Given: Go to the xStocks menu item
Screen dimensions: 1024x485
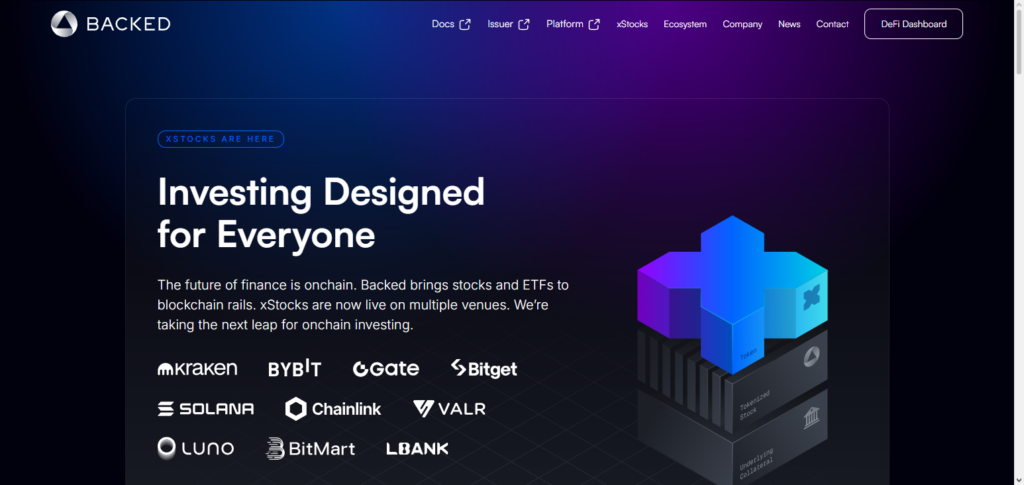Looking at the screenshot, I should coord(632,24).
